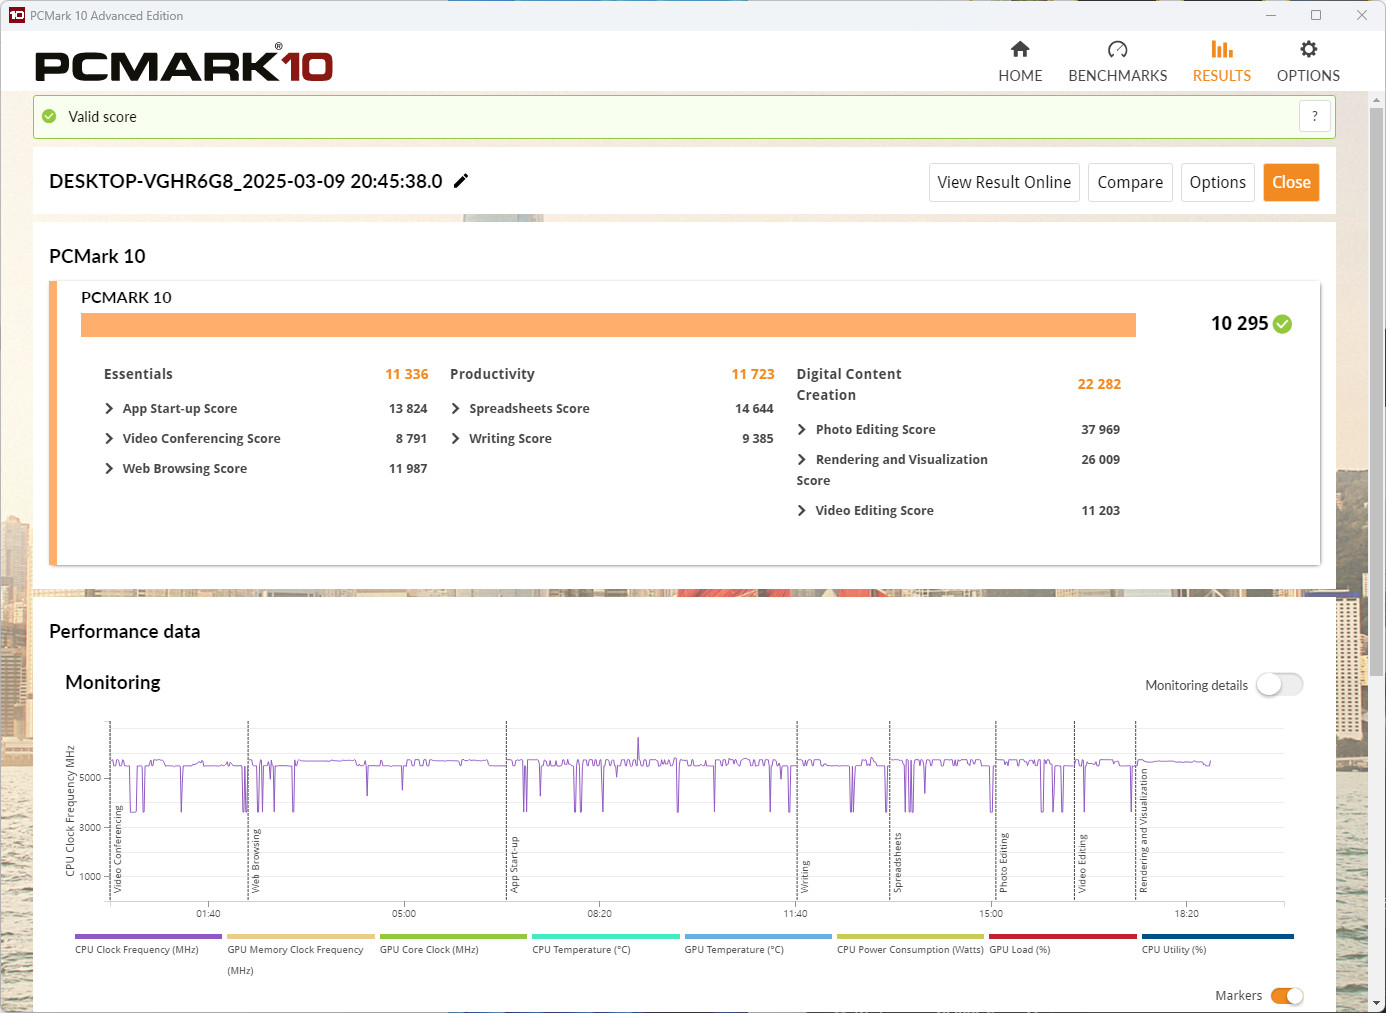Screen dimensions: 1386x1013
Task: Turn off the Markers toggle
Action: (x=1287, y=996)
